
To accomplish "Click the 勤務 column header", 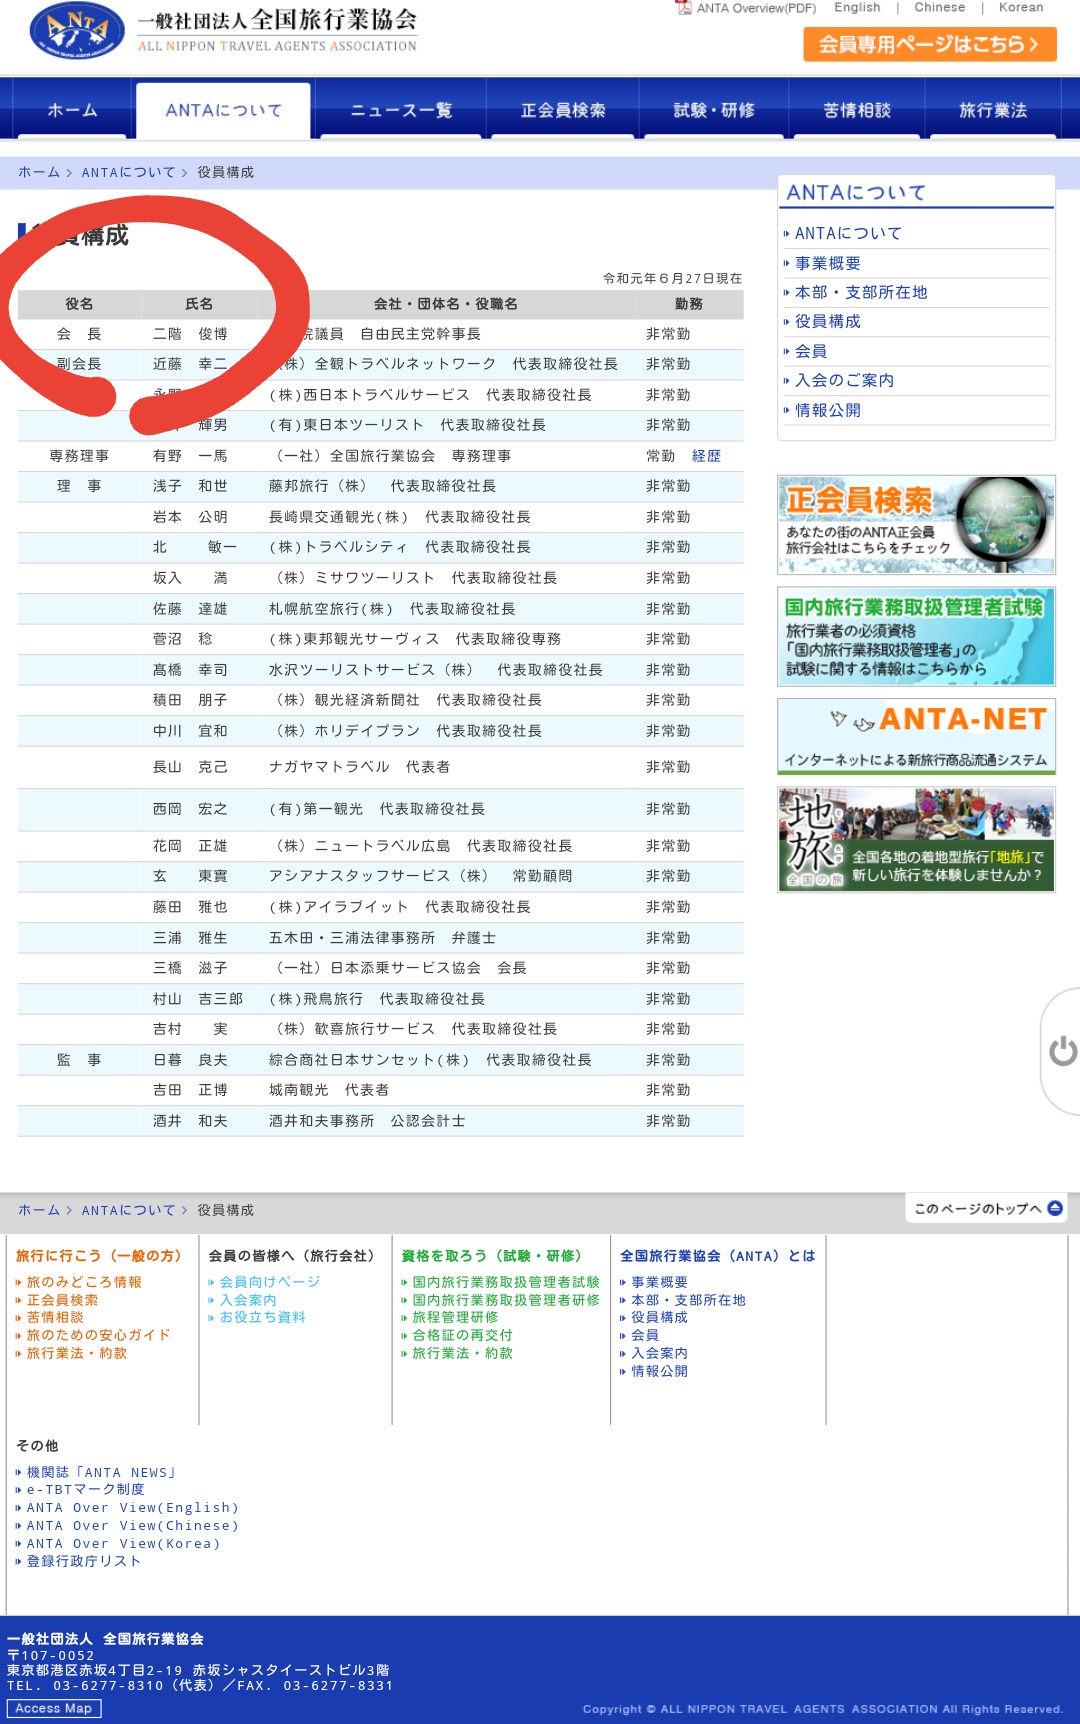I will point(688,304).
